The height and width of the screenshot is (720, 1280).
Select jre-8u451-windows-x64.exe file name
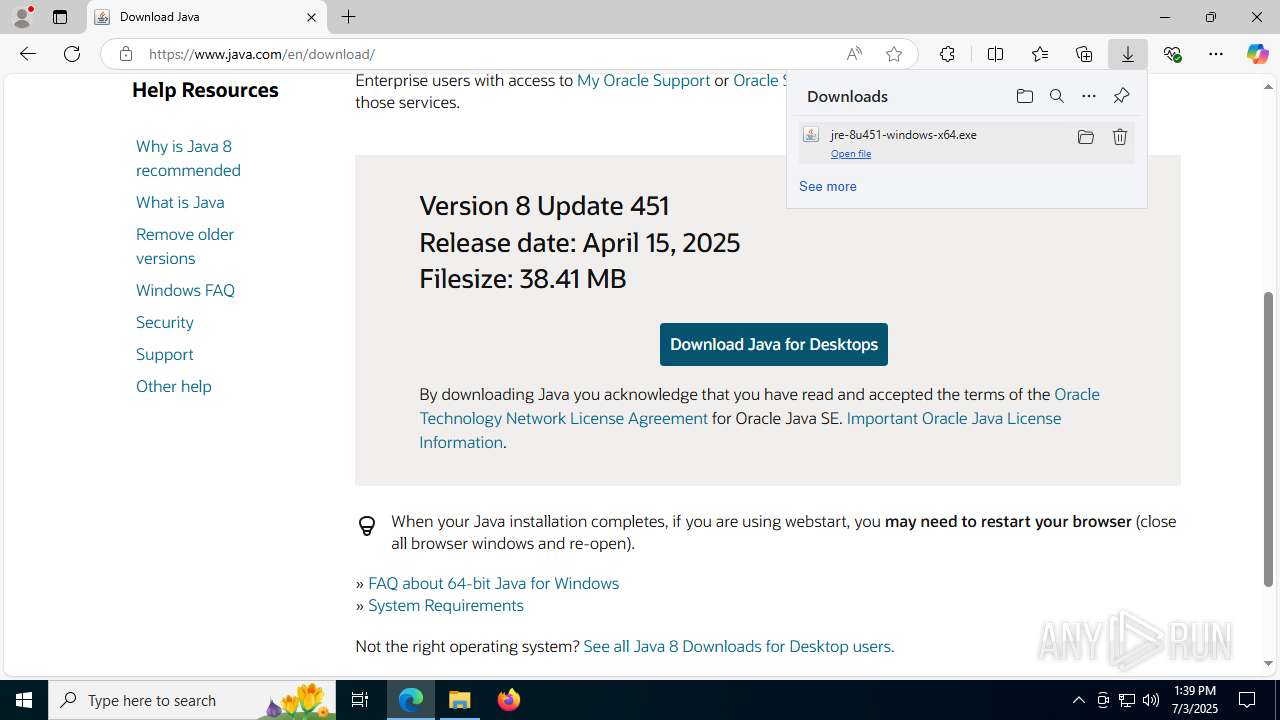pyautogui.click(x=904, y=134)
